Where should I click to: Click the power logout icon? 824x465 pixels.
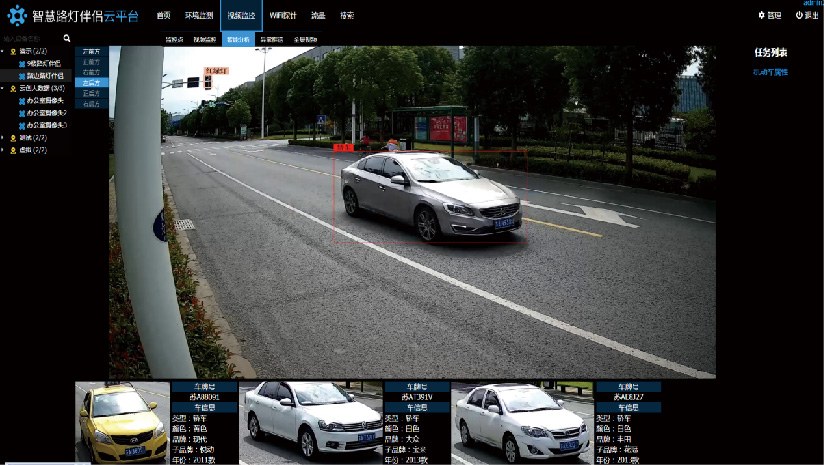[799, 15]
